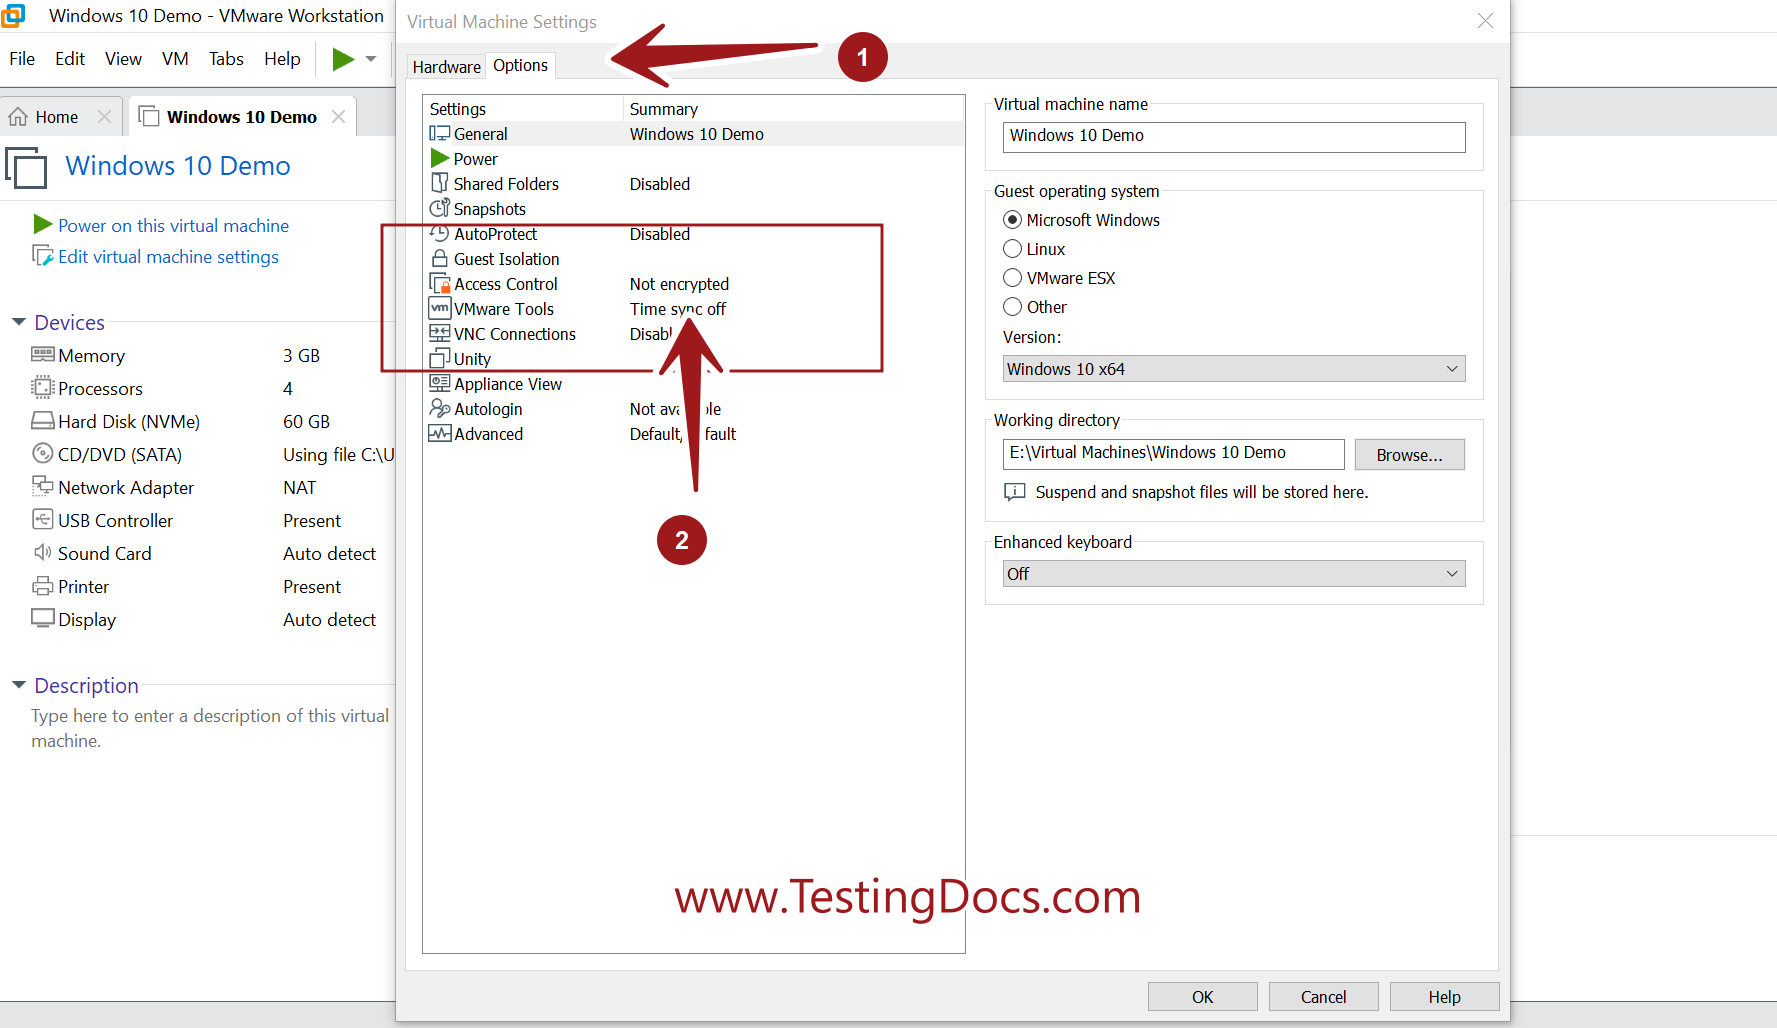Select the Linux guest operating system

[x=1012, y=249]
